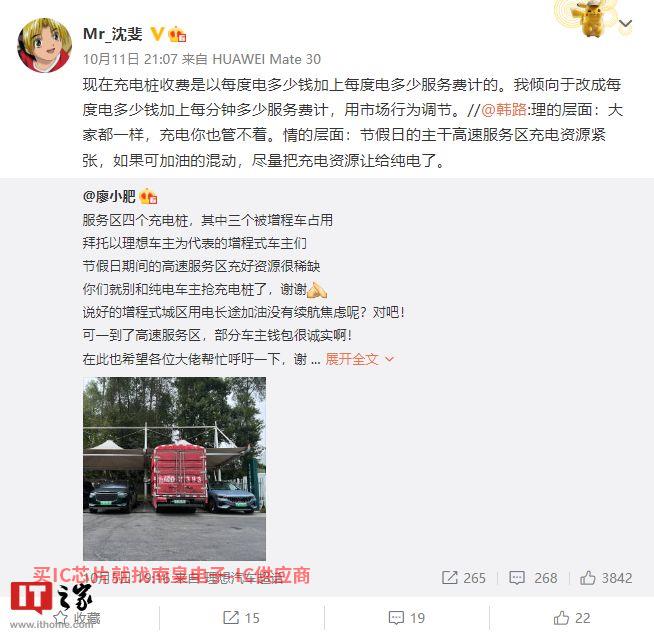Click the membership crown beside Mr_沈斐
The height and width of the screenshot is (638, 654).
[x=177, y=34]
